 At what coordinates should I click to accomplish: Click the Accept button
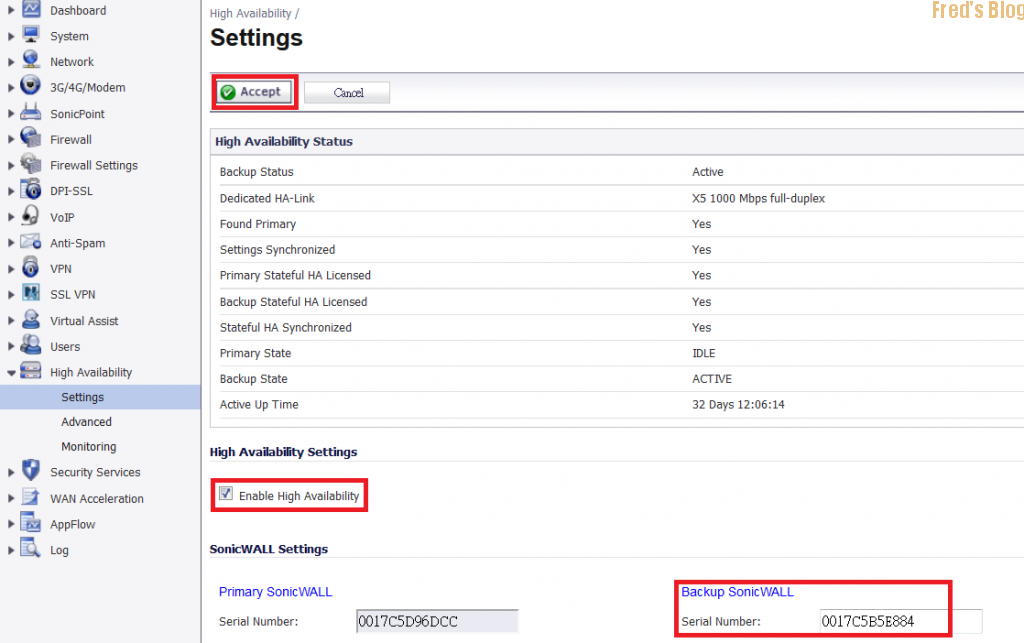pos(254,91)
